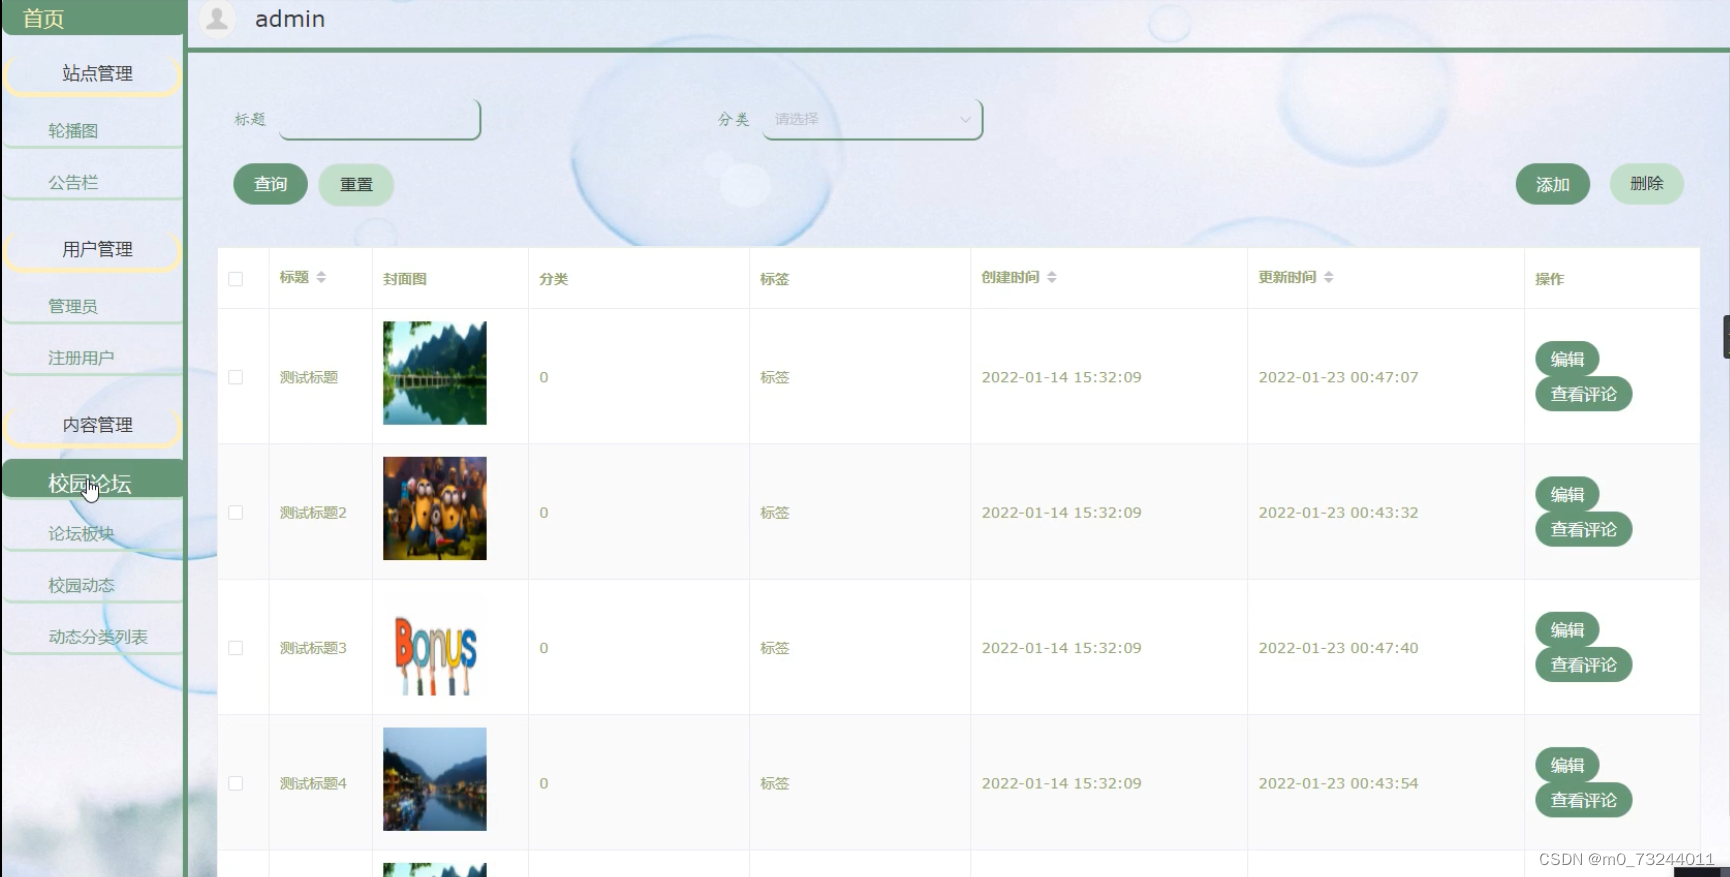
Task: Select 管理员 in the sidebar
Action: pyautogui.click(x=93, y=306)
